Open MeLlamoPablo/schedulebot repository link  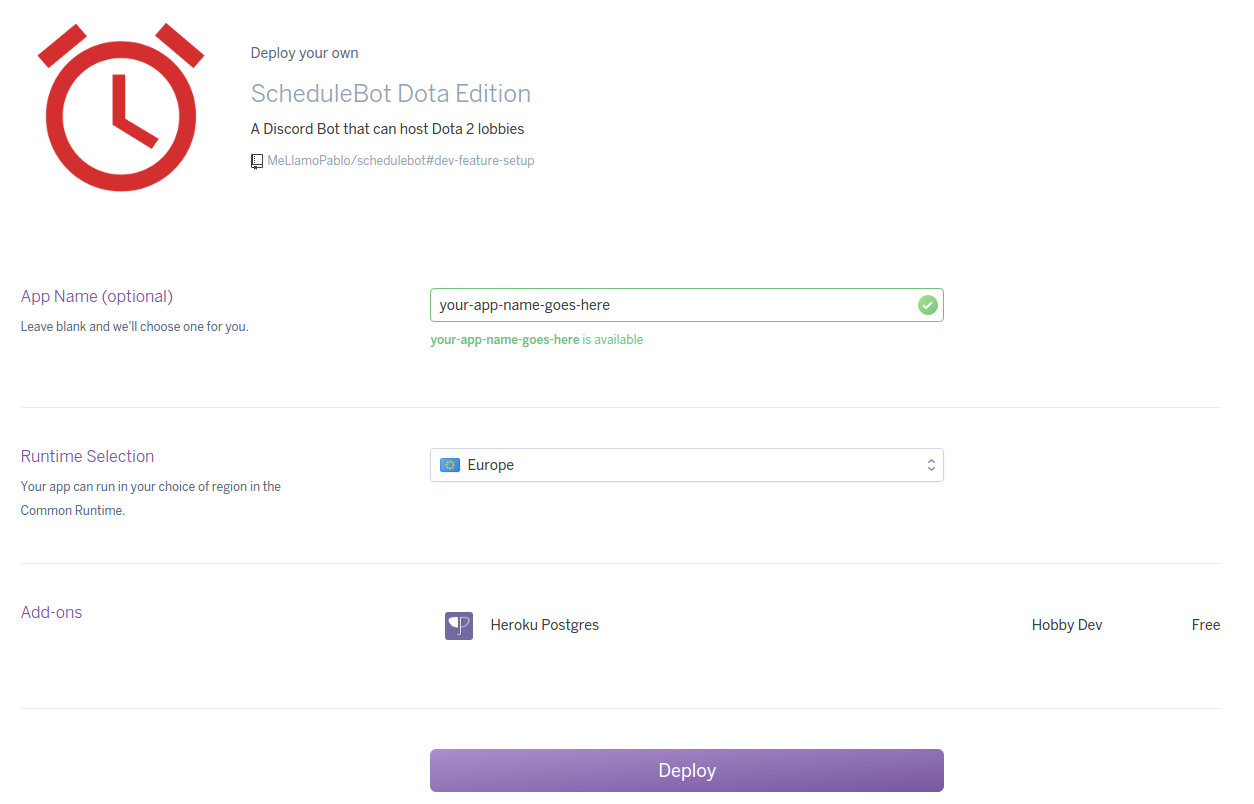(400, 160)
